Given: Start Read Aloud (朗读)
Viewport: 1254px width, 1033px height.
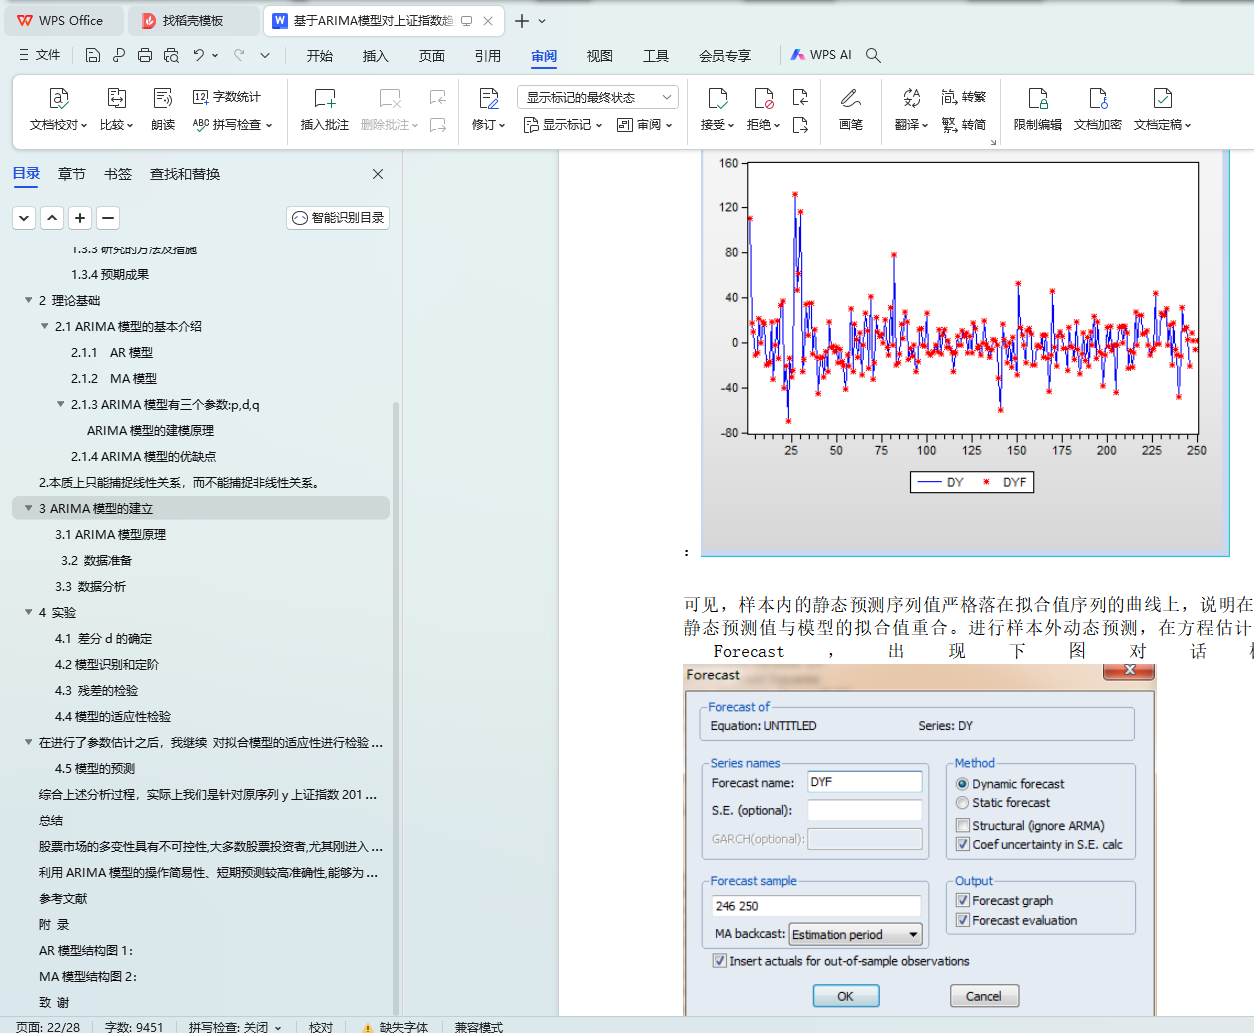Looking at the screenshot, I should (163, 109).
